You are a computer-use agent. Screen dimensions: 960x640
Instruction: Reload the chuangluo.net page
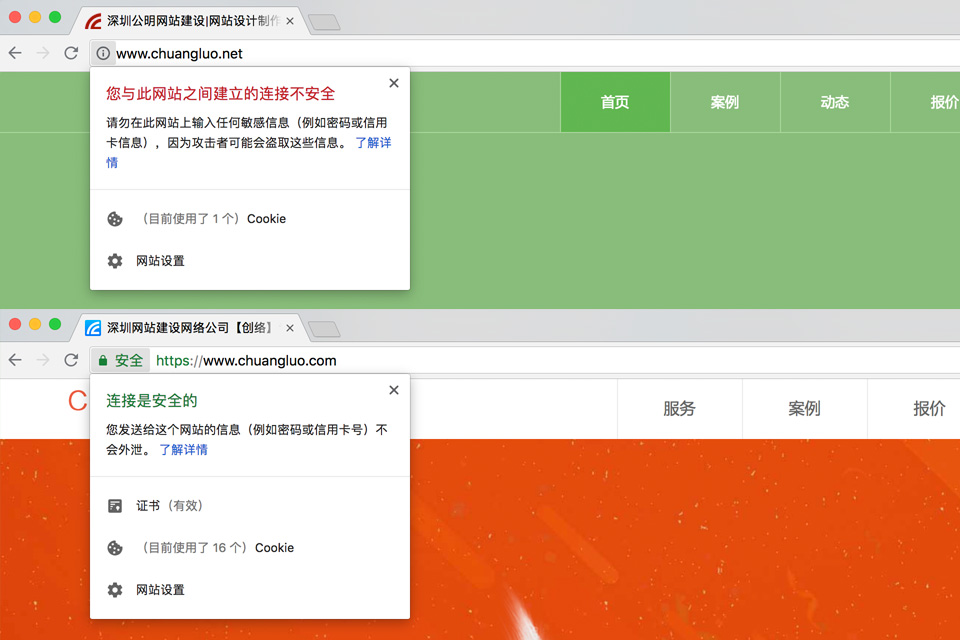(69, 53)
